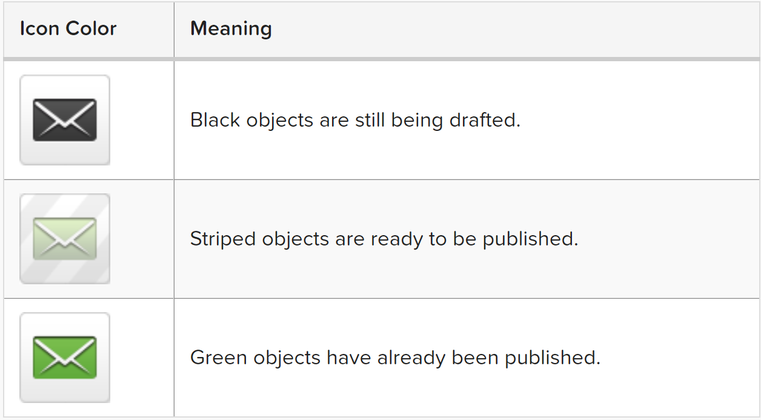761x420 pixels.
Task: Click the black draft envelope icon
Action: click(65, 120)
